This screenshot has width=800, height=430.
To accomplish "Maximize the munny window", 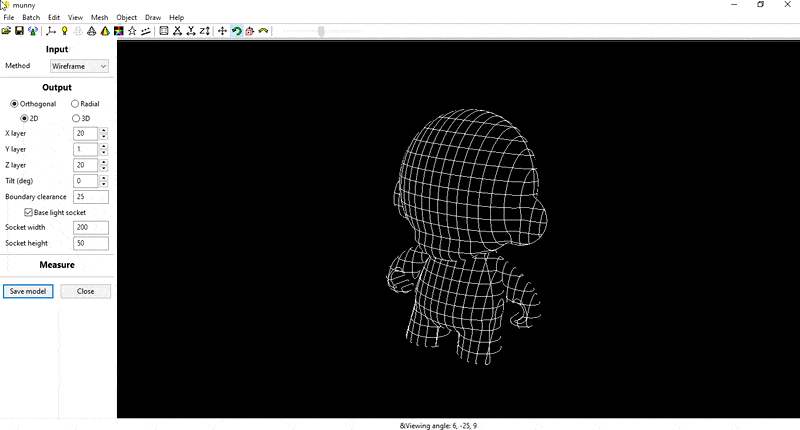I will pos(761,5).
